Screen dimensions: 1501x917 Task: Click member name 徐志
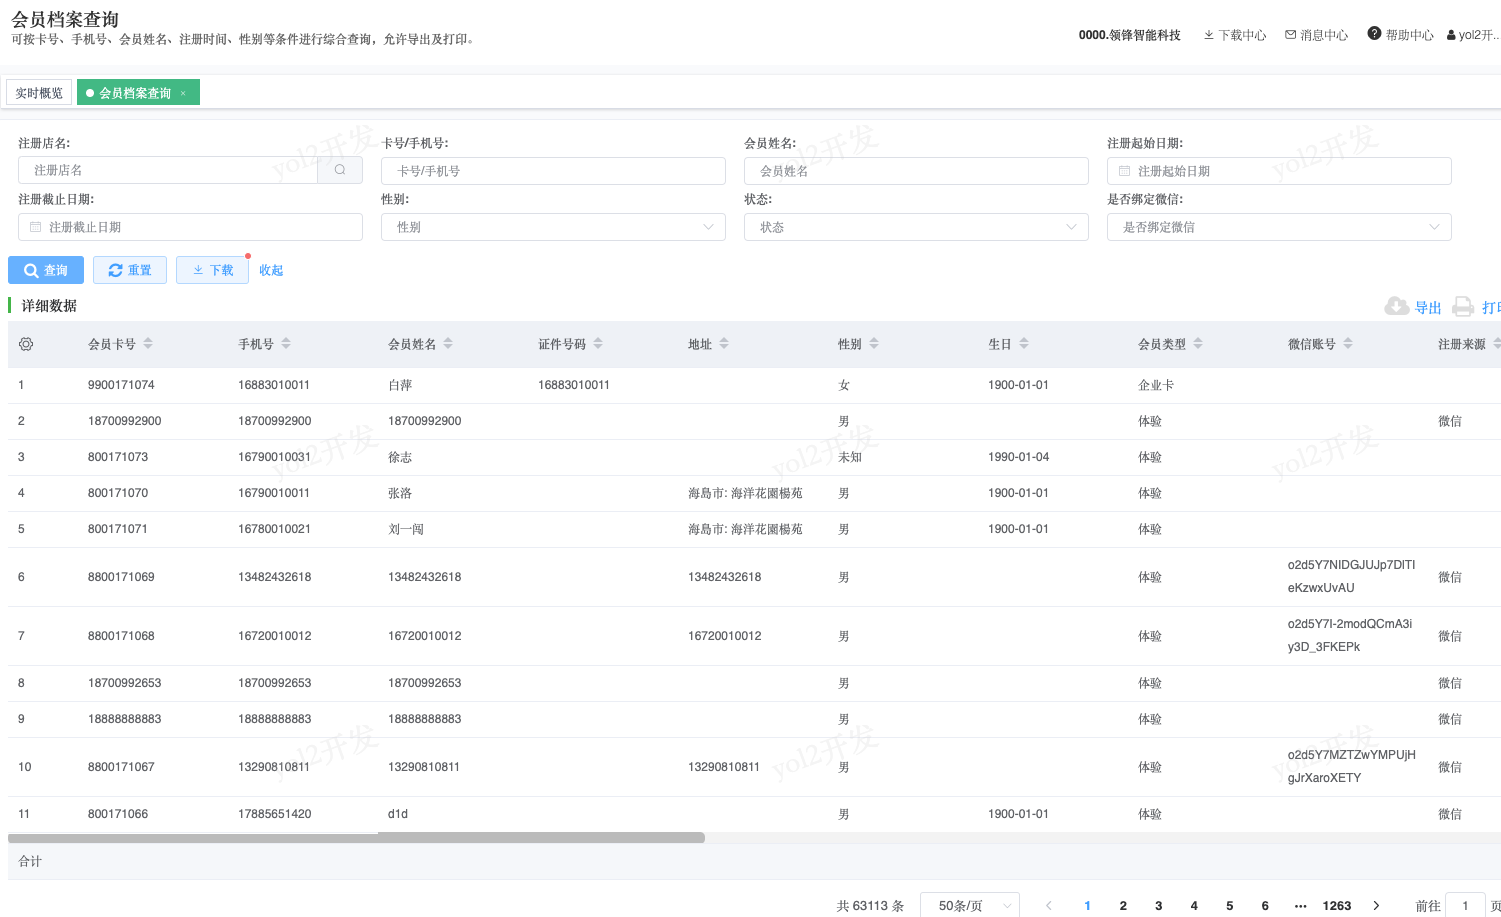[400, 457]
